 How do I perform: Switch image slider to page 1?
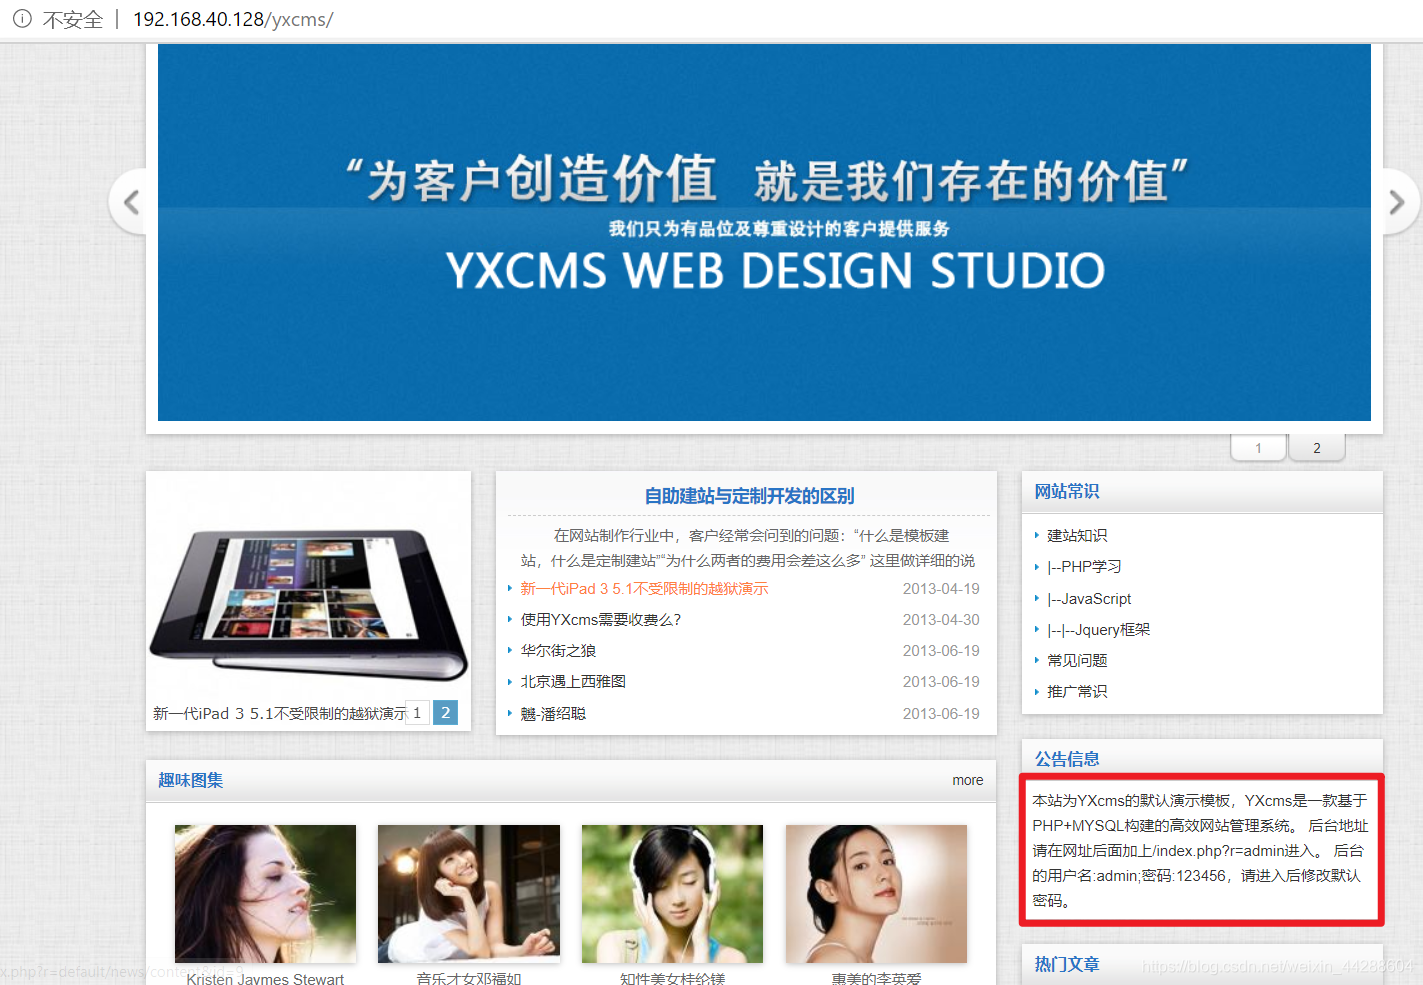(417, 713)
